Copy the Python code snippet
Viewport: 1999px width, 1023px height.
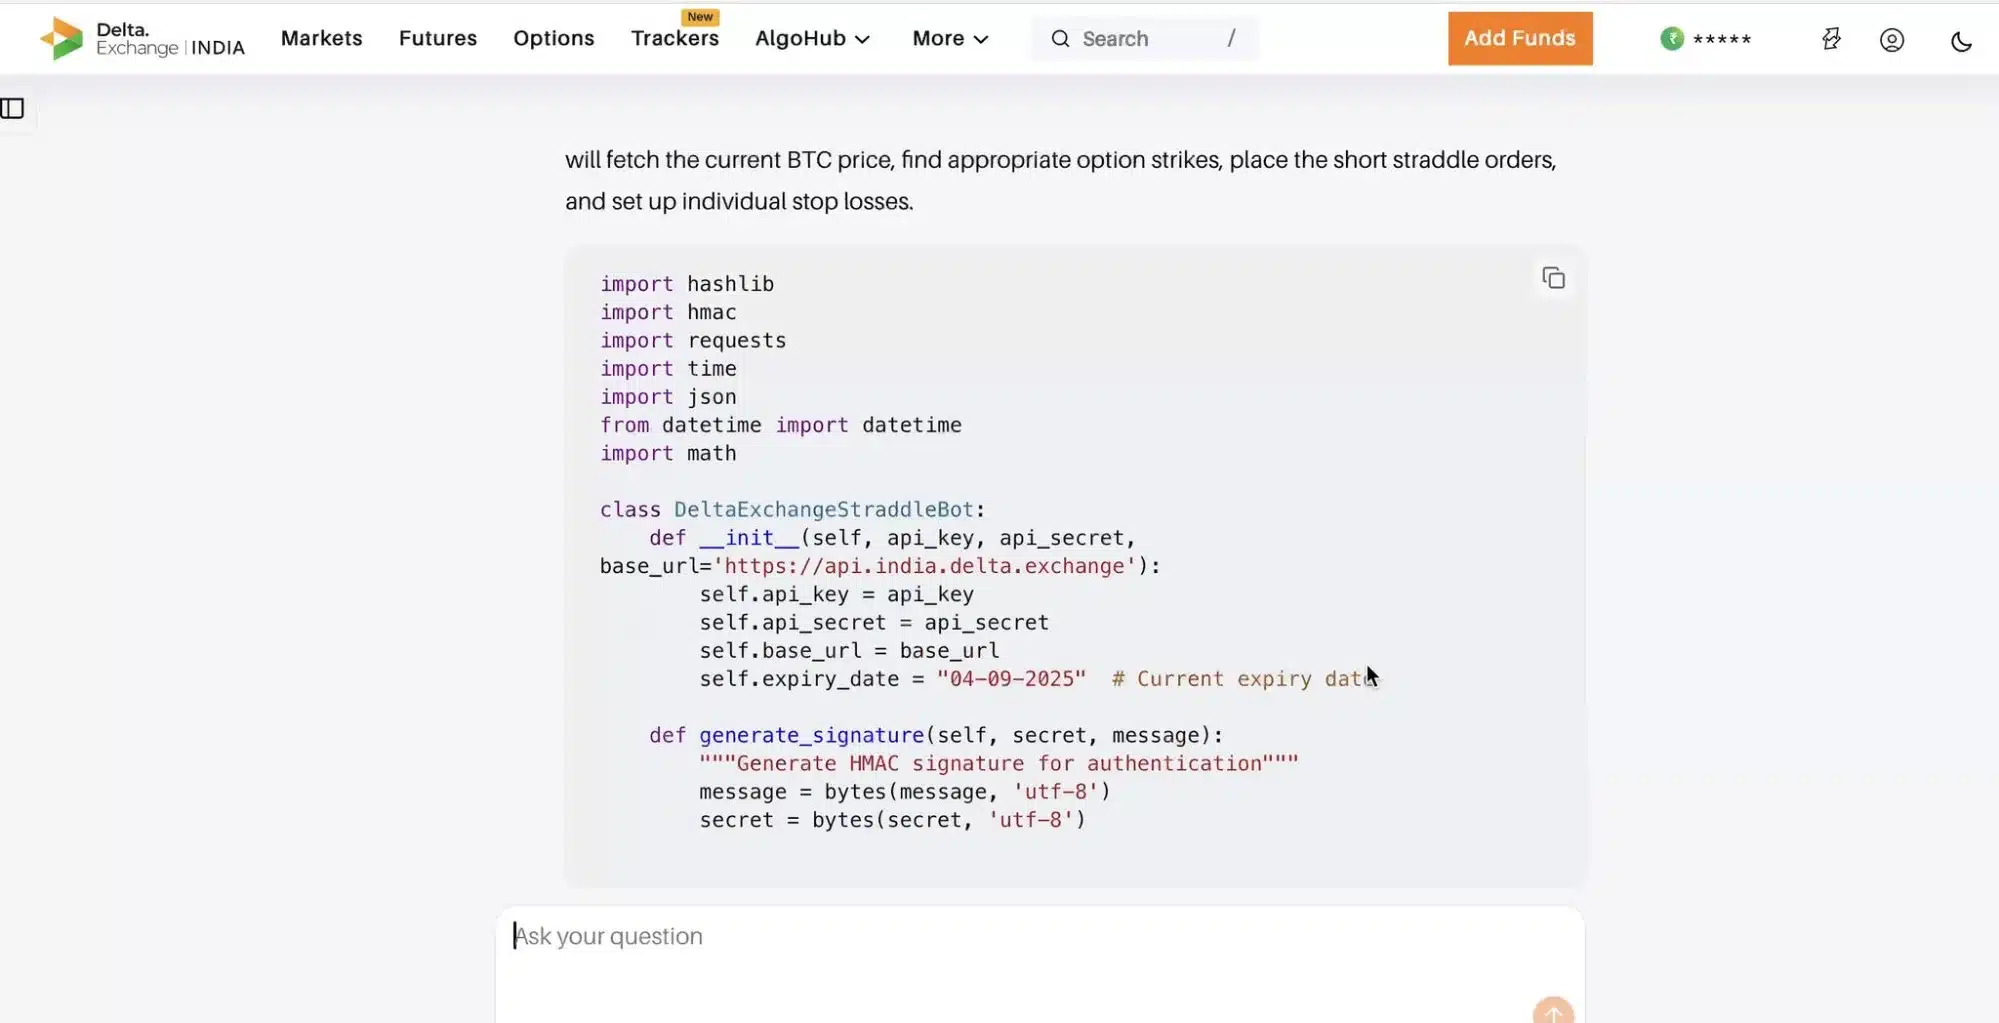[x=1552, y=277]
